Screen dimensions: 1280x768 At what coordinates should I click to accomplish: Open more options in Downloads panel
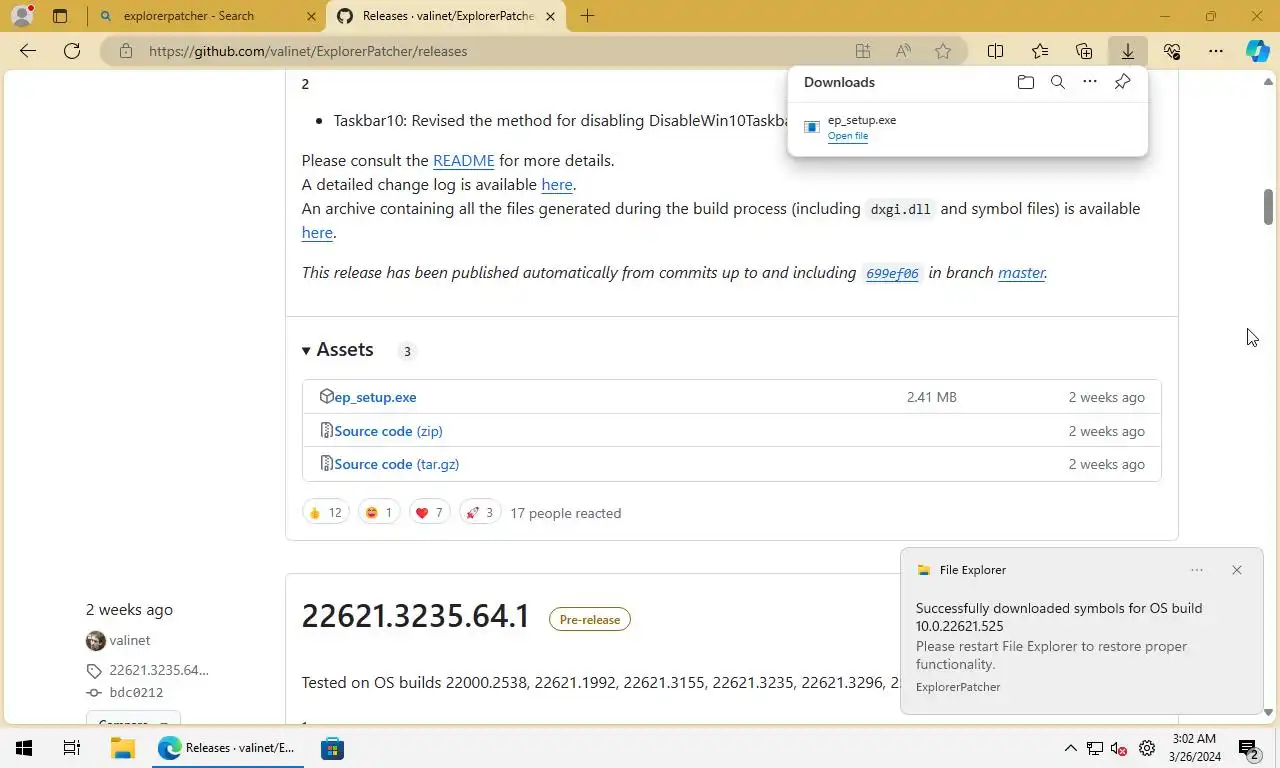tap(1090, 82)
